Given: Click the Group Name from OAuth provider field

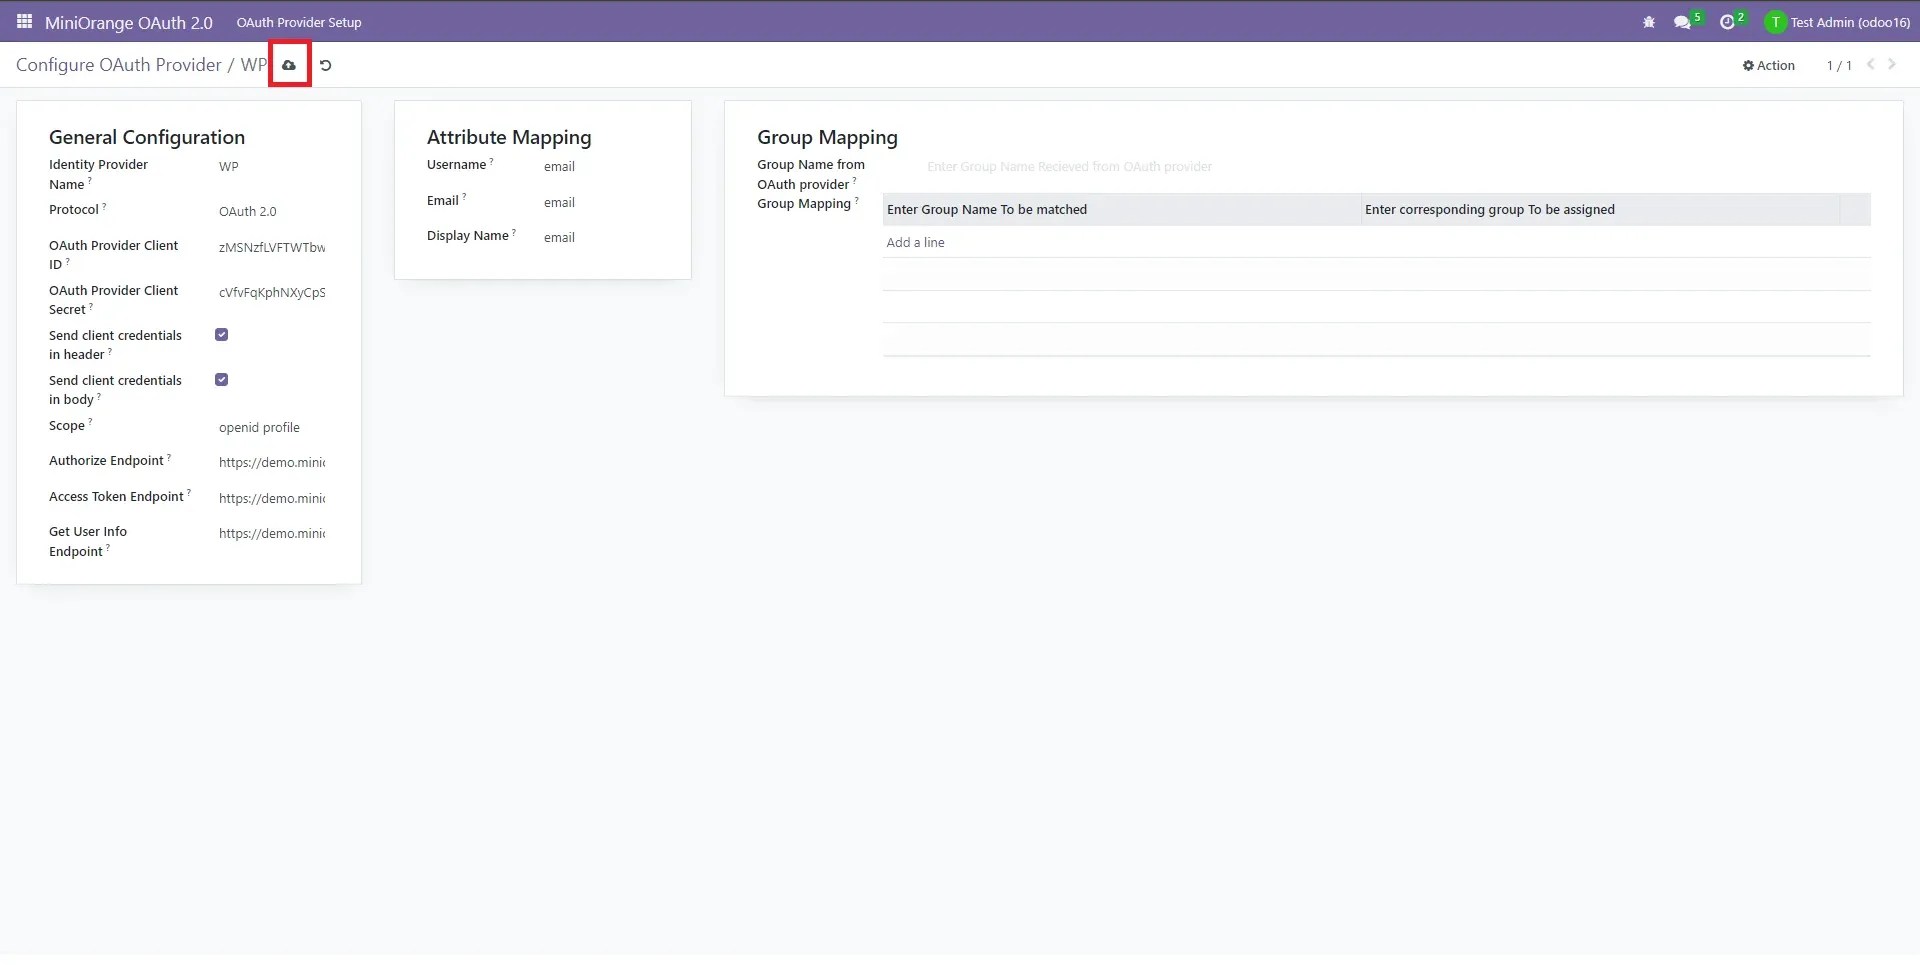Looking at the screenshot, I should point(1070,166).
